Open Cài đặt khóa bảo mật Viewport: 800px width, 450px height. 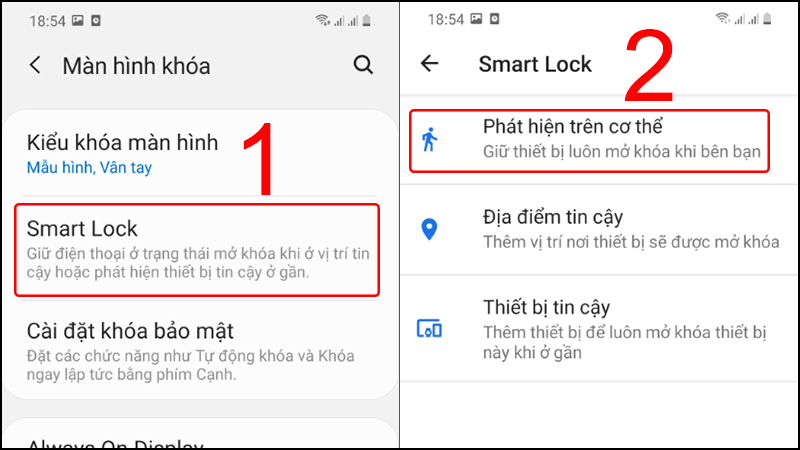point(199,351)
